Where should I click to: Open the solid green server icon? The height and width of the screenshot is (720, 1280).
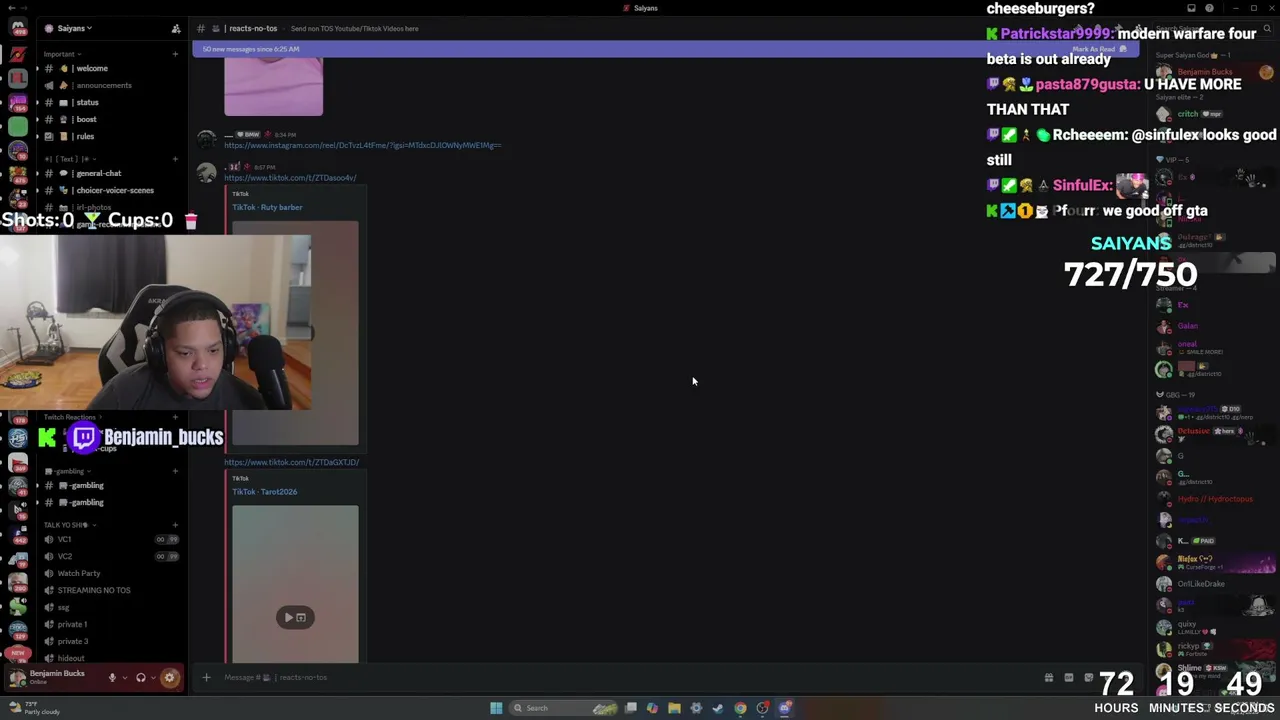coord(17,126)
